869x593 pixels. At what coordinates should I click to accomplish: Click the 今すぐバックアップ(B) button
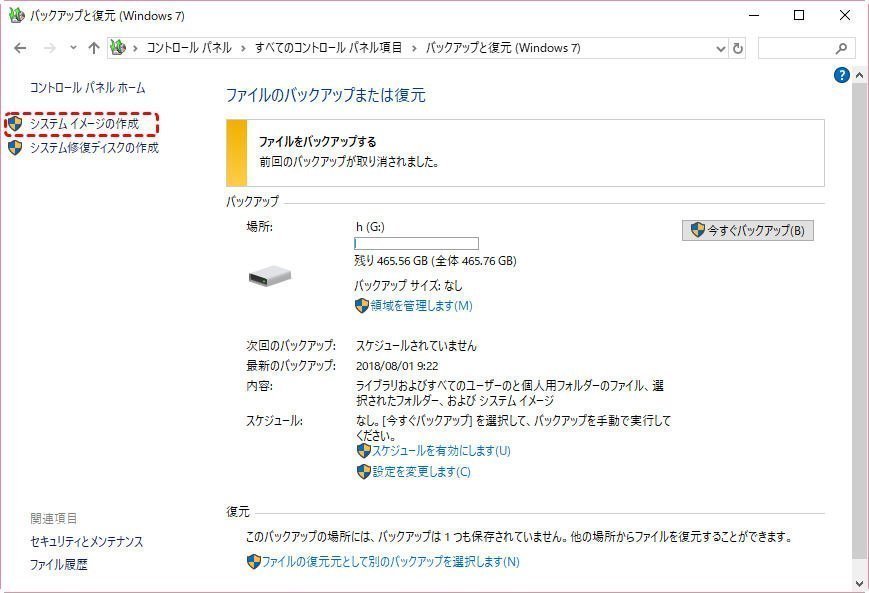coord(748,230)
